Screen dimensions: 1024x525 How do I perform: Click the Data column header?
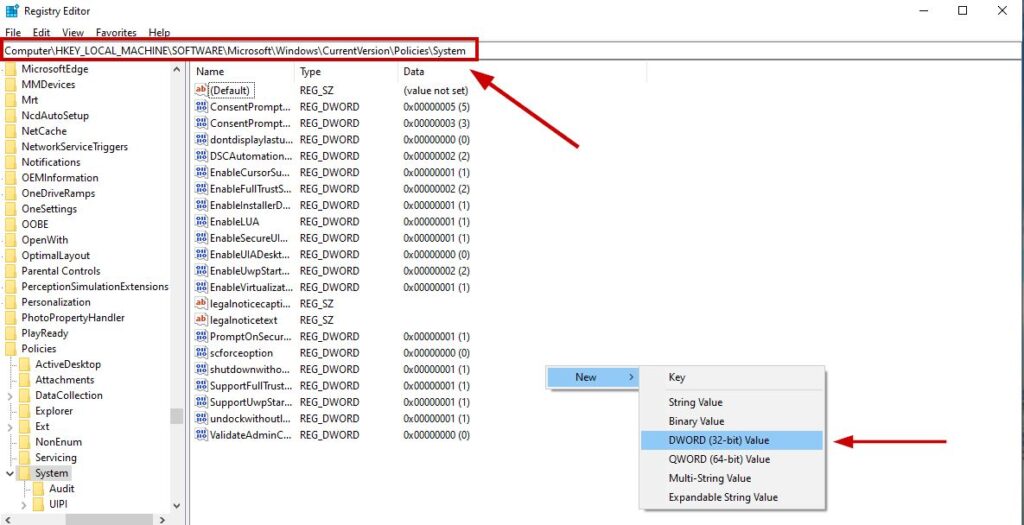click(522, 71)
